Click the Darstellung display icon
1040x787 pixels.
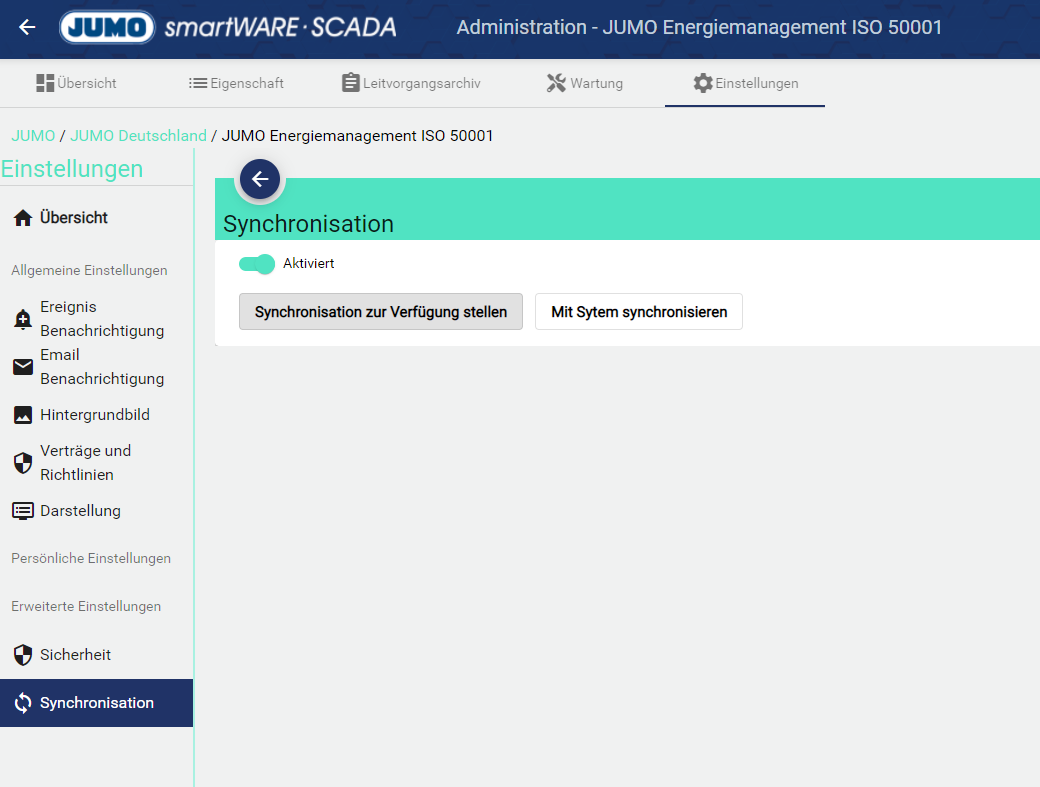(22, 511)
